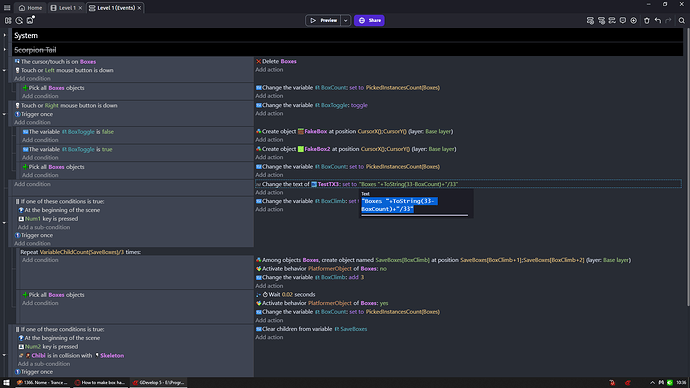Image resolution: width=690 pixels, height=388 pixels.
Task: Collapse the Num1 key pressed event
Action: [4, 223]
